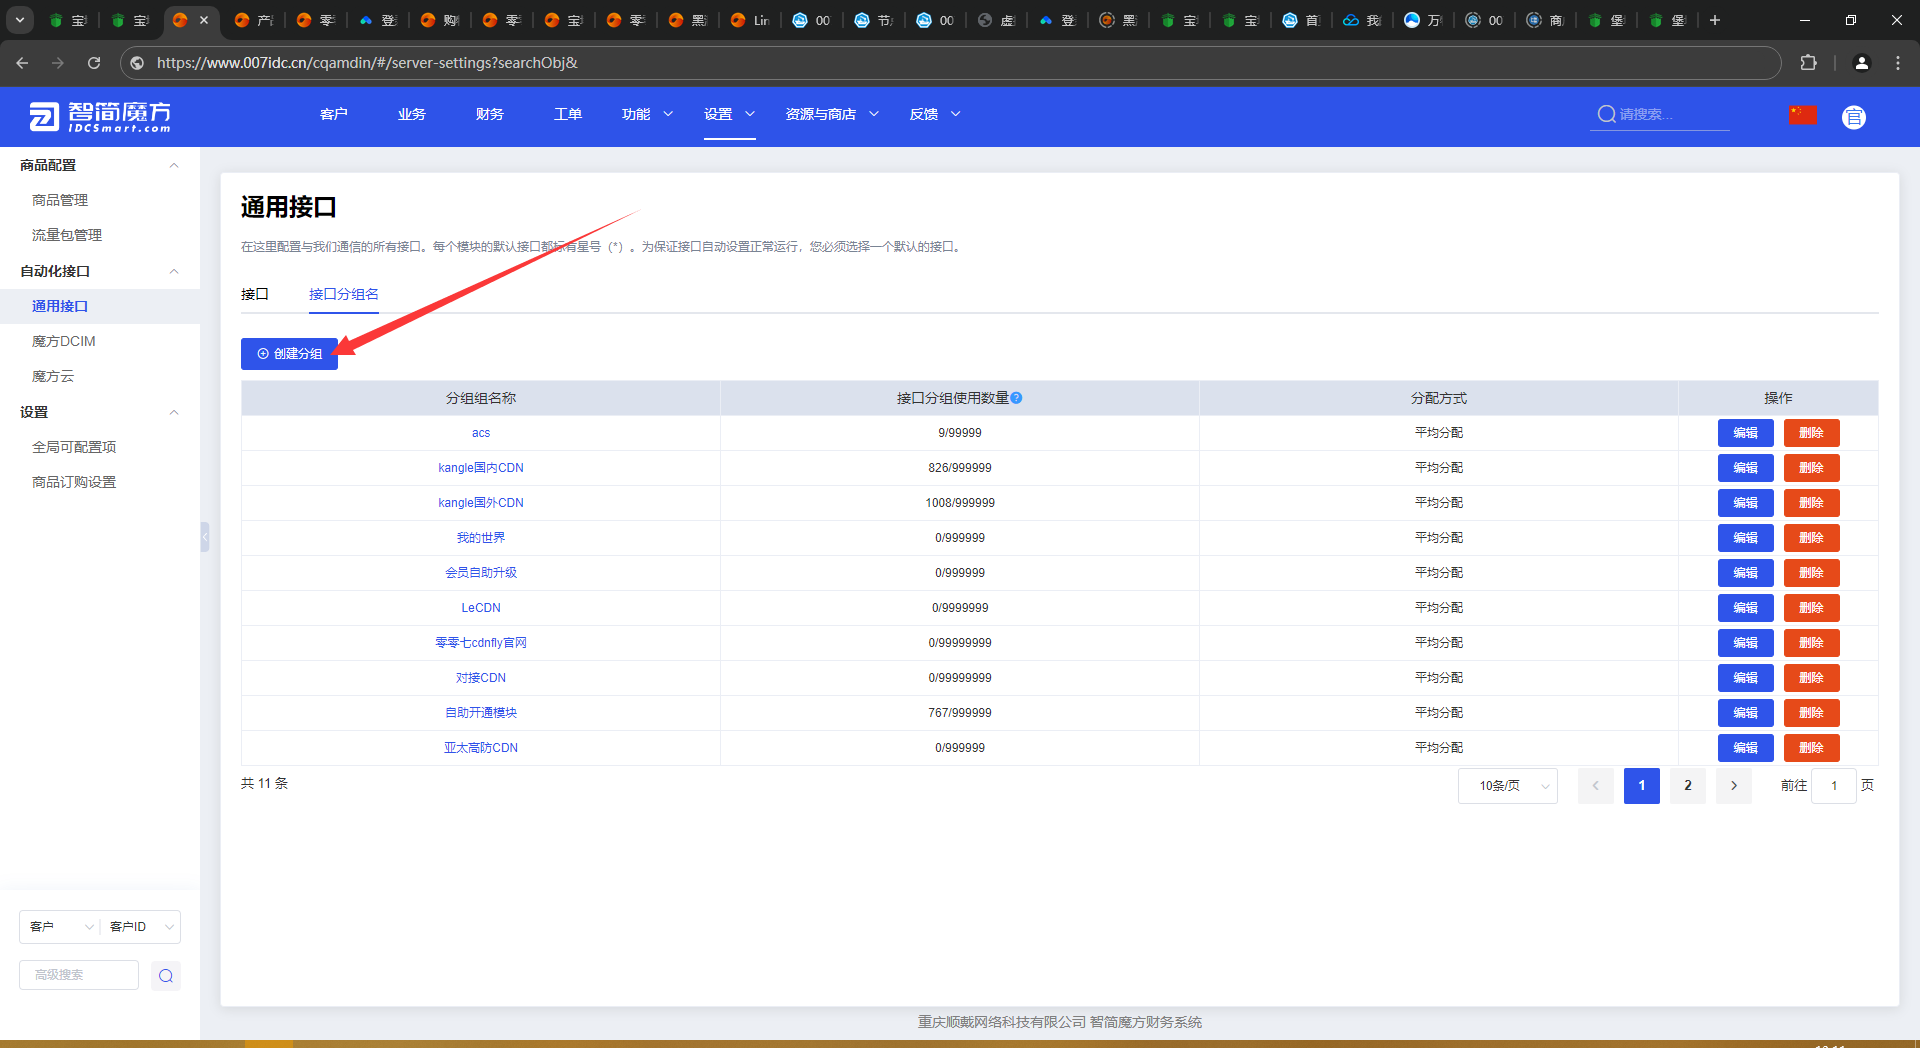
Task: Click the 创建分组 button
Action: [289, 354]
